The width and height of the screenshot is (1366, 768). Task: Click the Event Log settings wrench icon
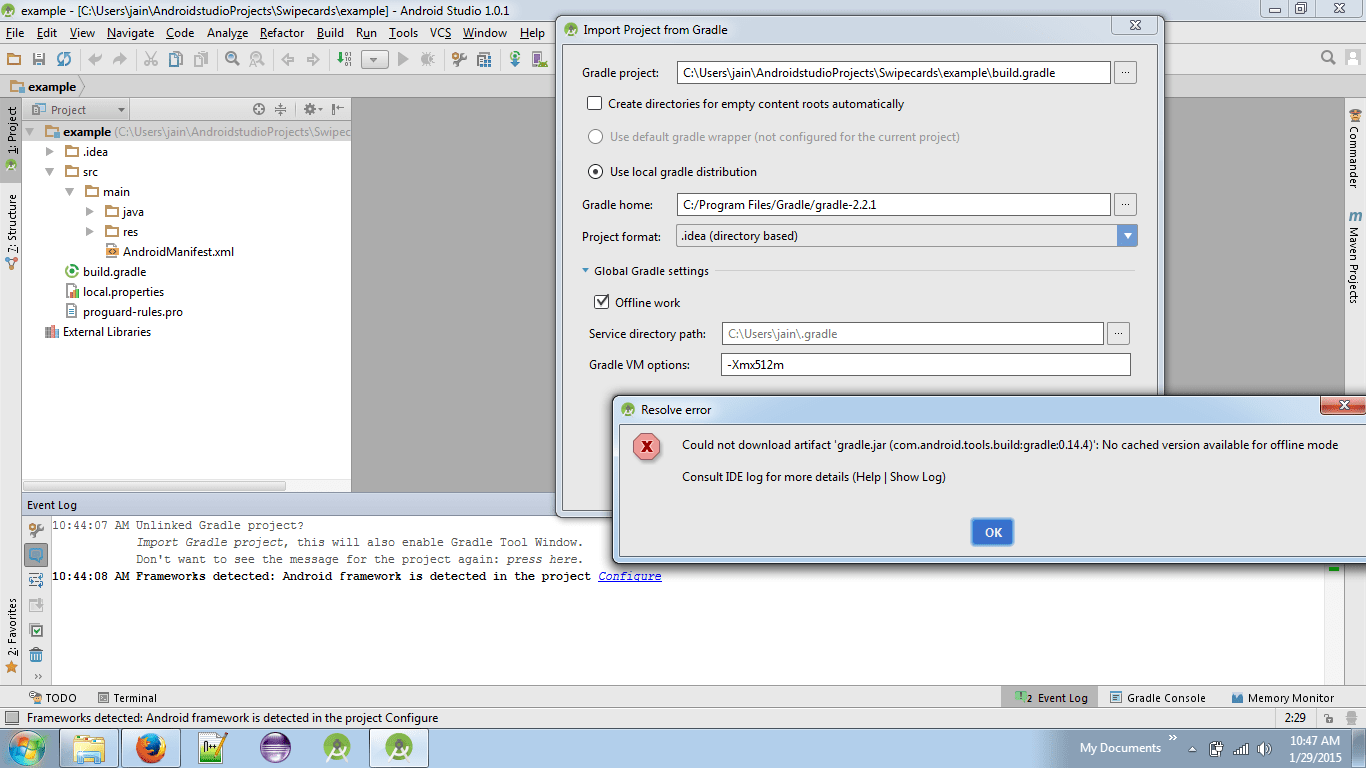[36, 531]
